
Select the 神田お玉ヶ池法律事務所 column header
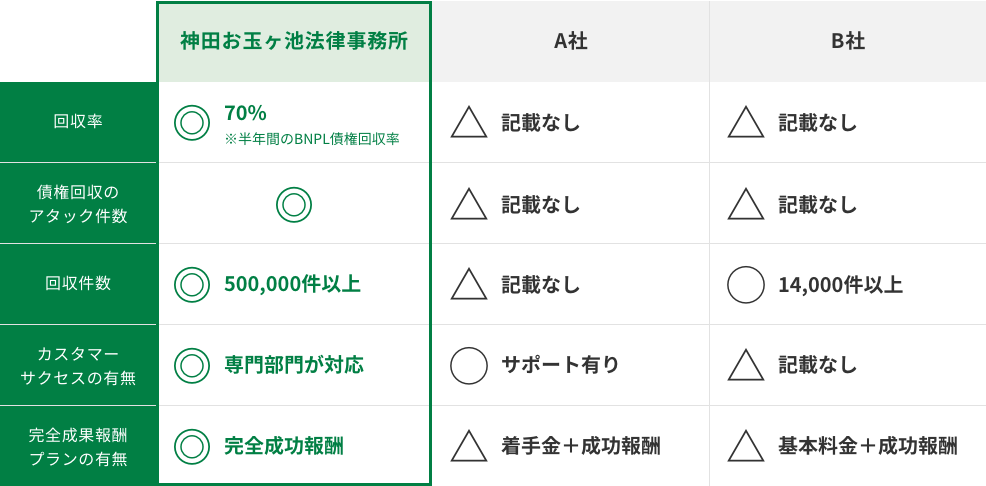[x=294, y=41]
